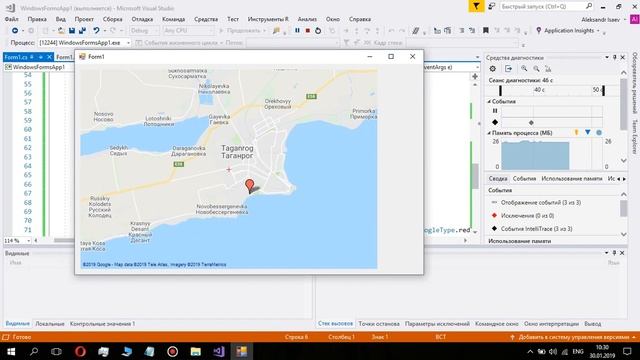Switch to Visual Studio taskbar icon

point(219,351)
